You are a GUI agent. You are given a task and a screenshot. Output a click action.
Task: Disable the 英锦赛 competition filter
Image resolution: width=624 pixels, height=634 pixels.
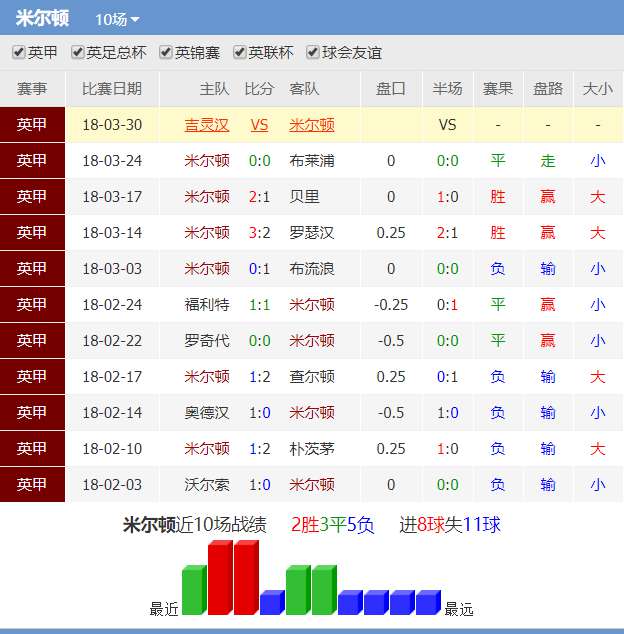166,53
